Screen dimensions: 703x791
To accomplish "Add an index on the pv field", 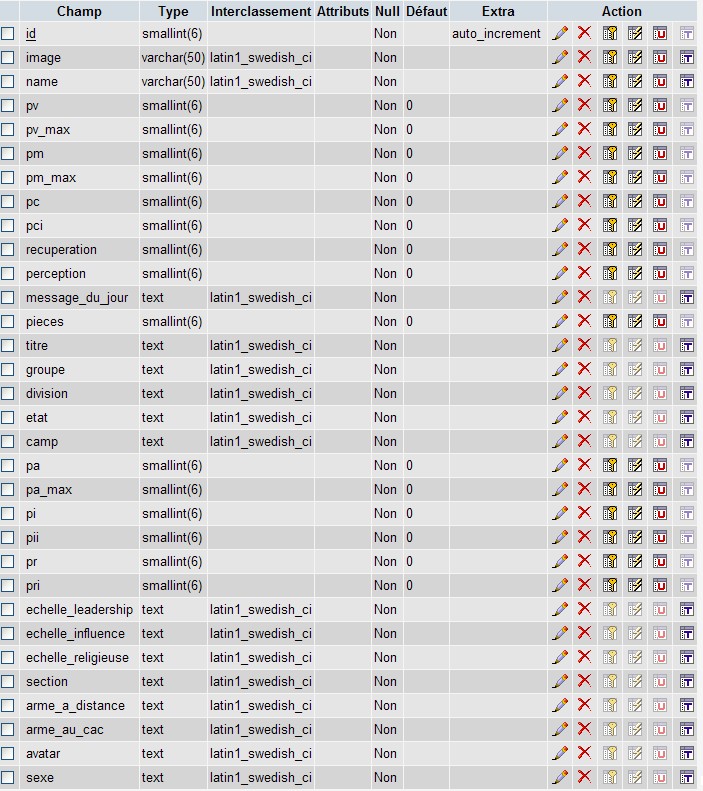I will pyautogui.click(x=635, y=105).
